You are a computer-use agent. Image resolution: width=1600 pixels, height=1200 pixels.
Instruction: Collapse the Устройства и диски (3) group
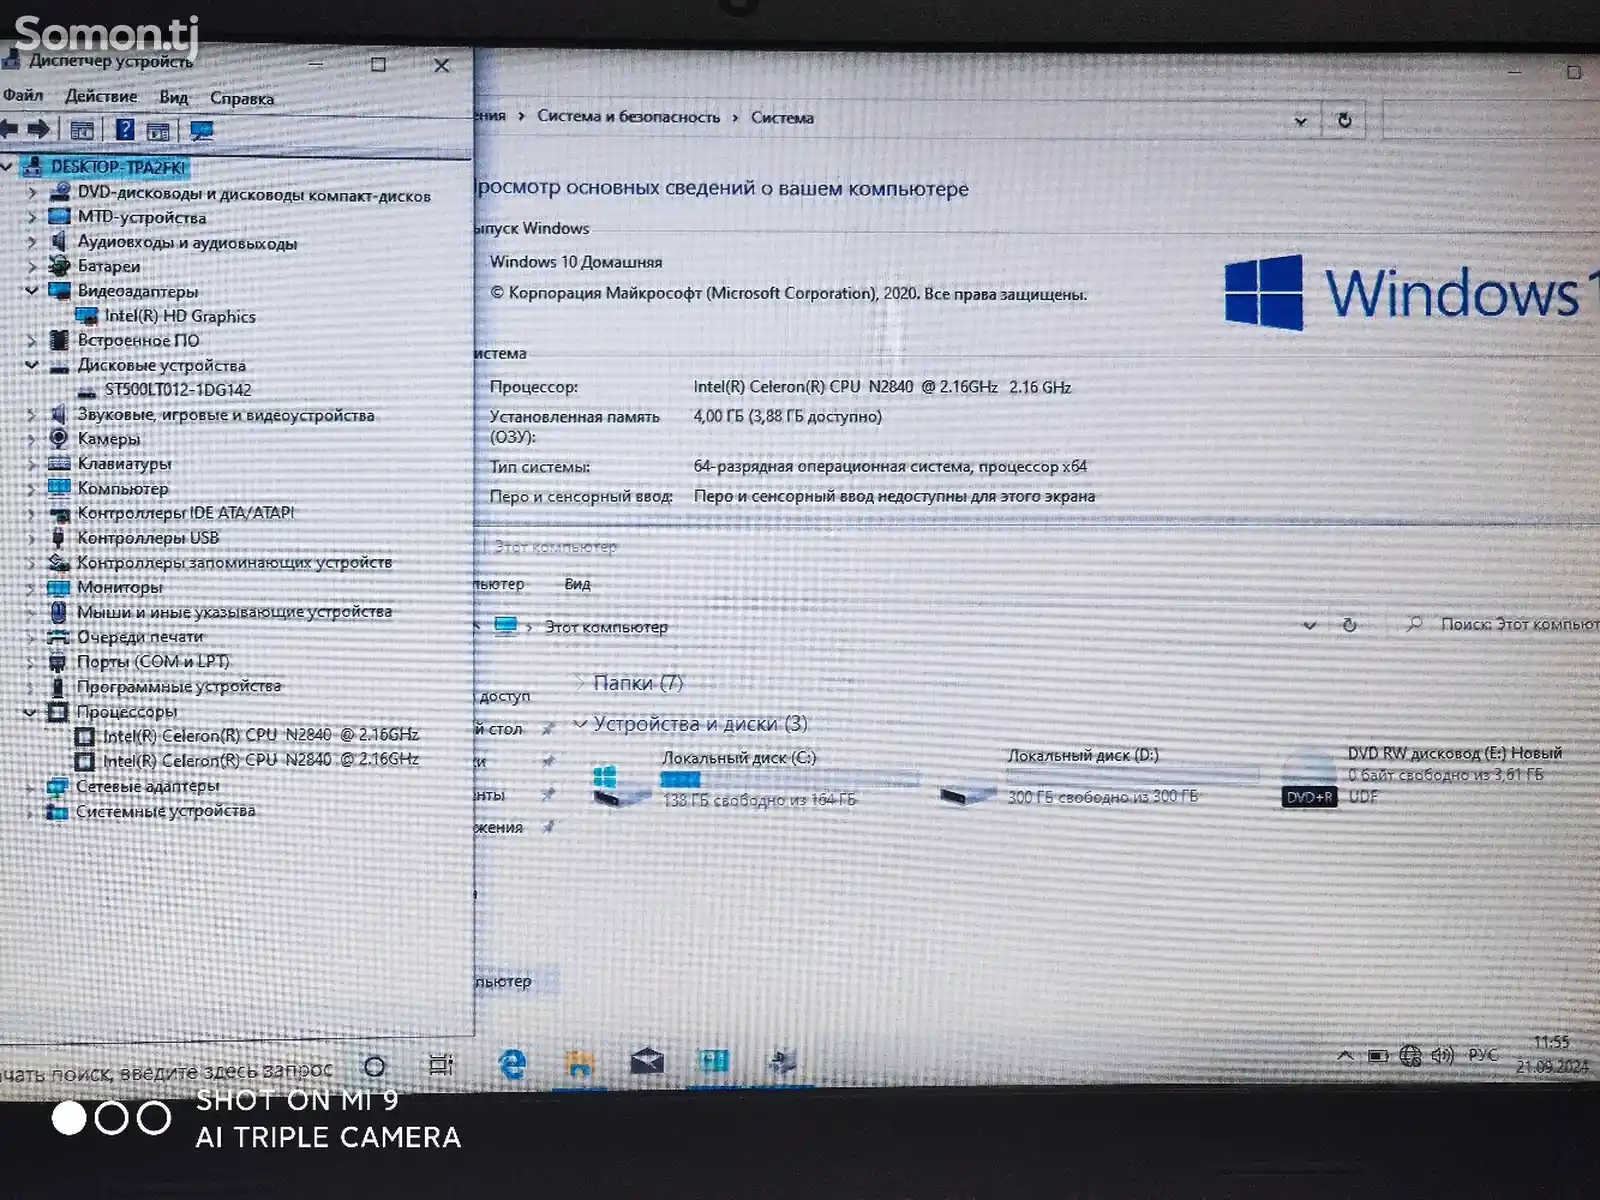[580, 723]
